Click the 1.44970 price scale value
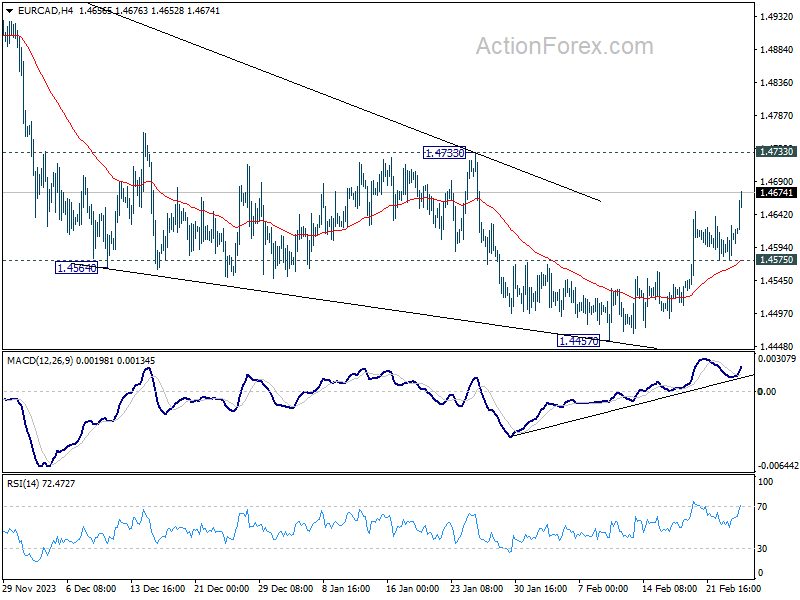The image size is (800, 600). pyautogui.click(x=777, y=313)
